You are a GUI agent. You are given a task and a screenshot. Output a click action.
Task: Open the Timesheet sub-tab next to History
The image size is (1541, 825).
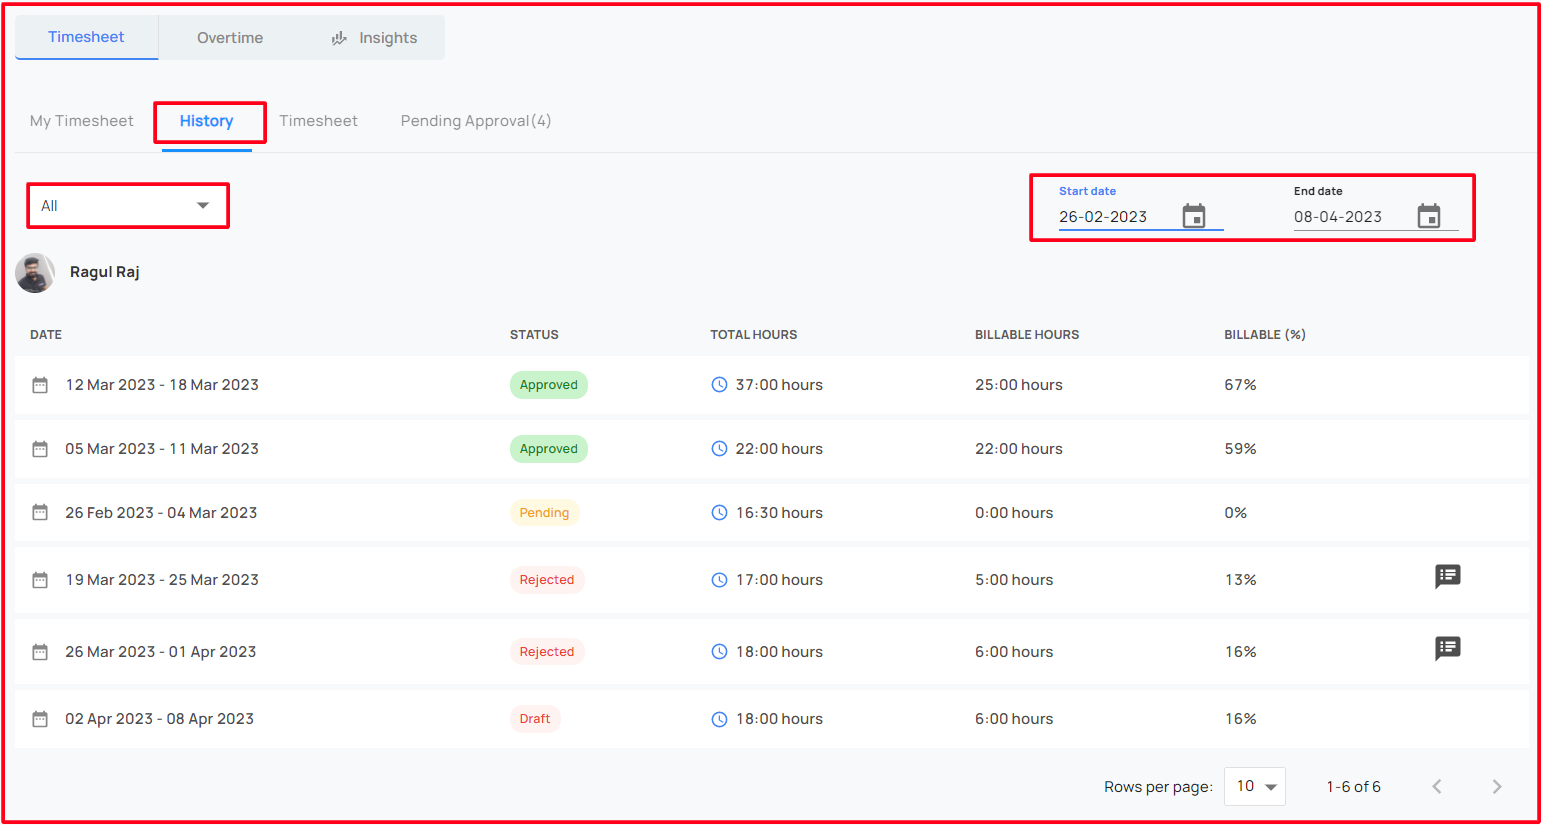tap(318, 121)
